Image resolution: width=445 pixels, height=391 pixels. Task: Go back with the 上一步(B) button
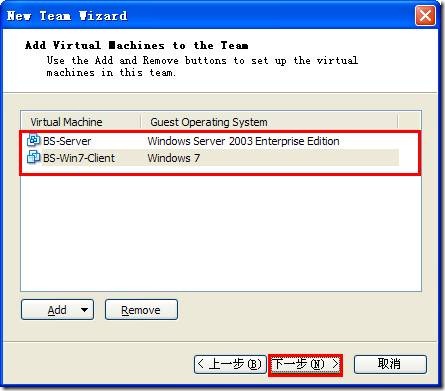tap(230, 364)
